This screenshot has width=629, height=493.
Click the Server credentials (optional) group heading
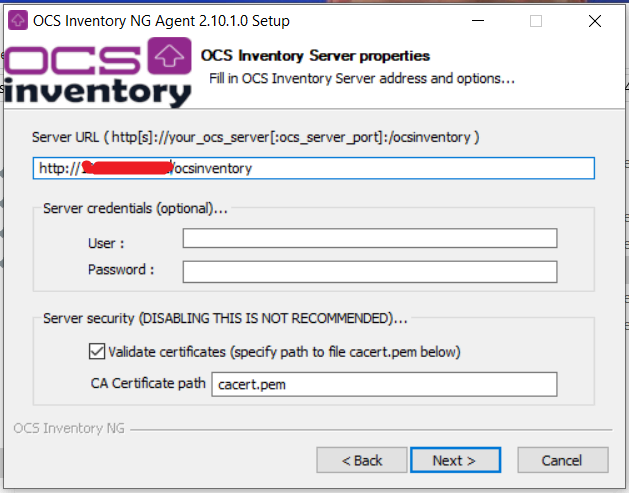pyautogui.click(x=135, y=208)
